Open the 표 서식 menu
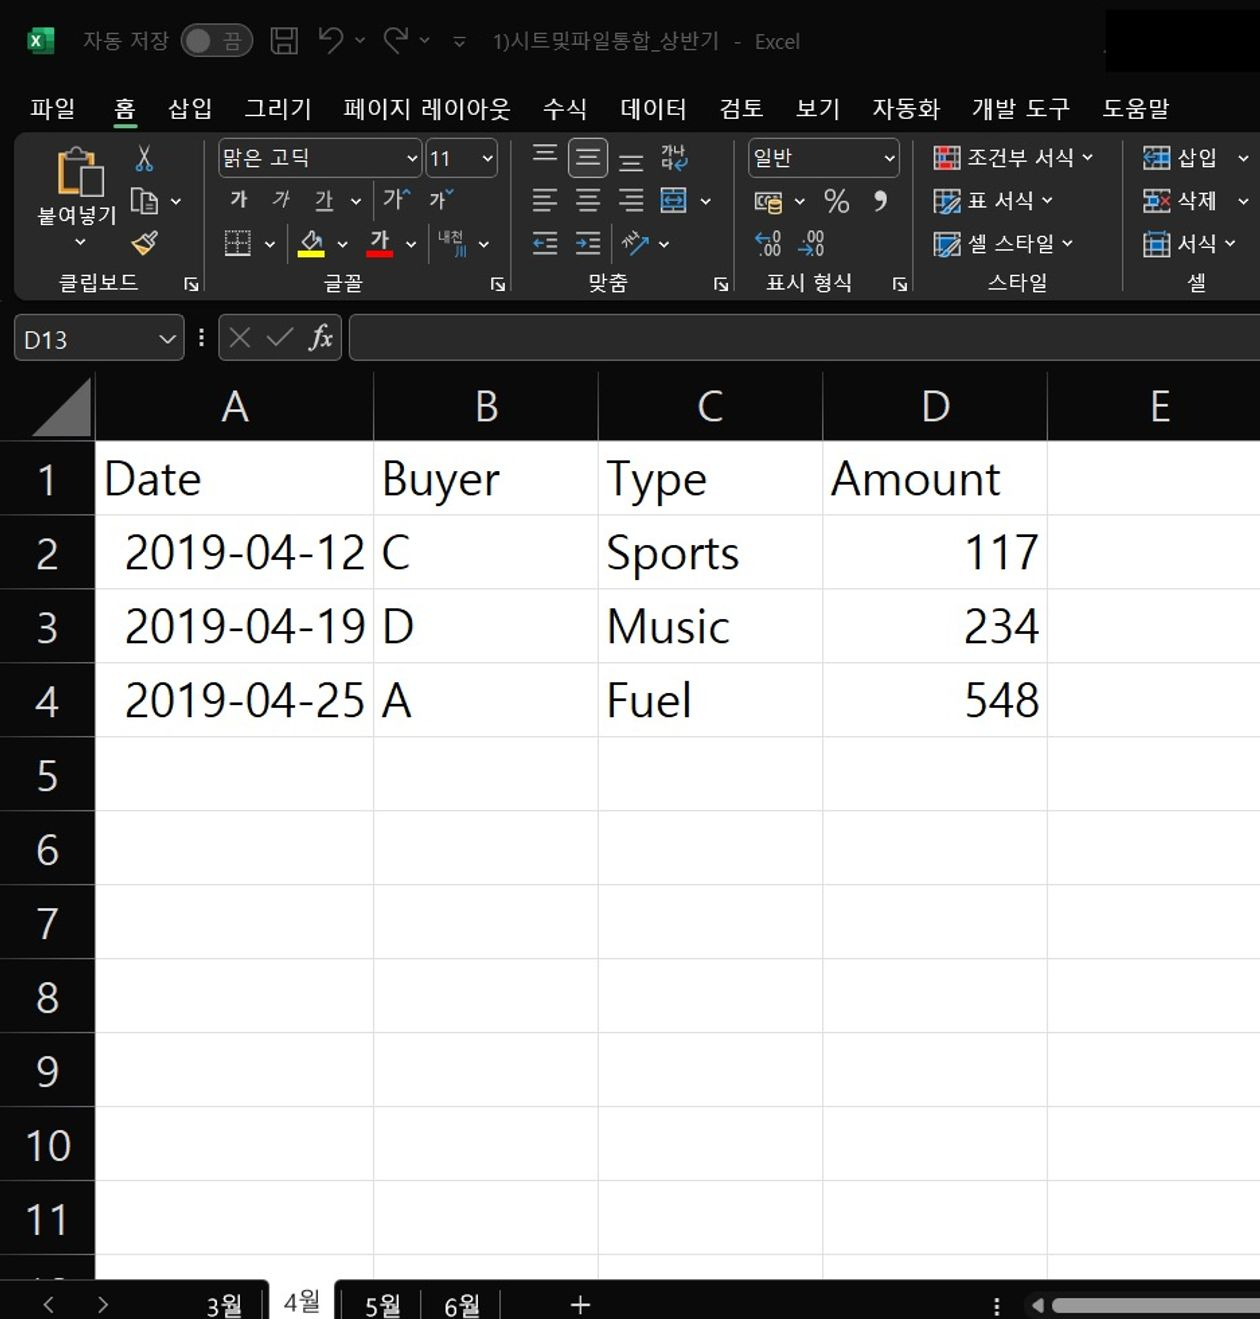Screen dimensions: 1260x1319 tap(993, 201)
